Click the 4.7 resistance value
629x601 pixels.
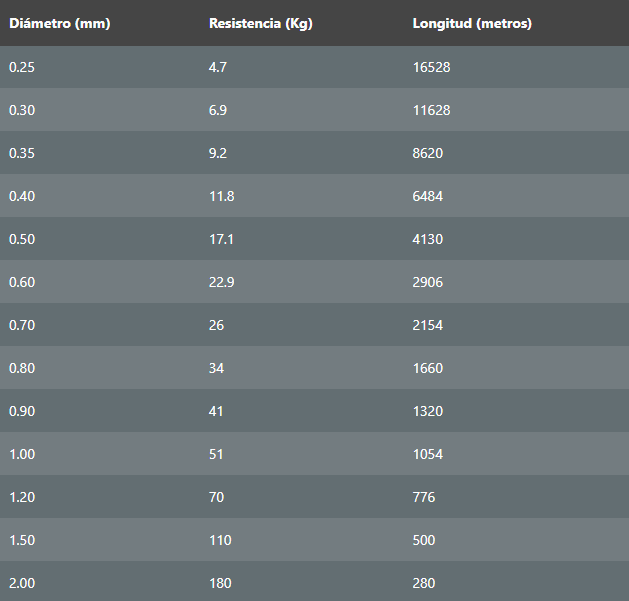(x=219, y=67)
